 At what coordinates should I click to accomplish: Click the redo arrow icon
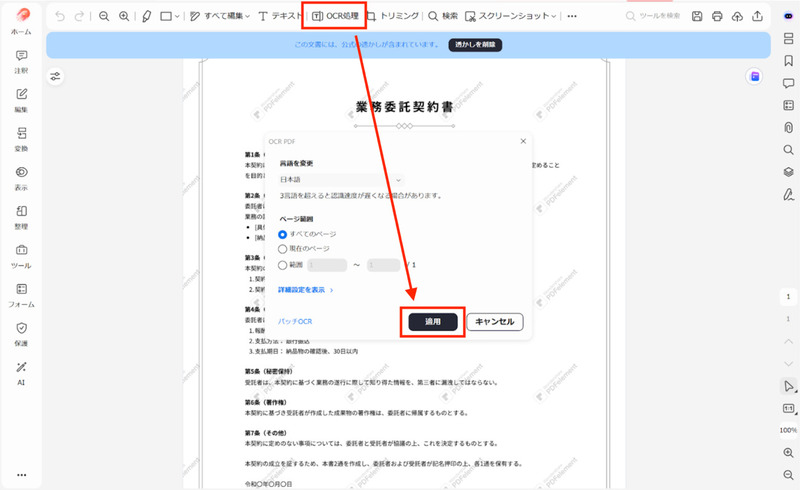point(79,16)
